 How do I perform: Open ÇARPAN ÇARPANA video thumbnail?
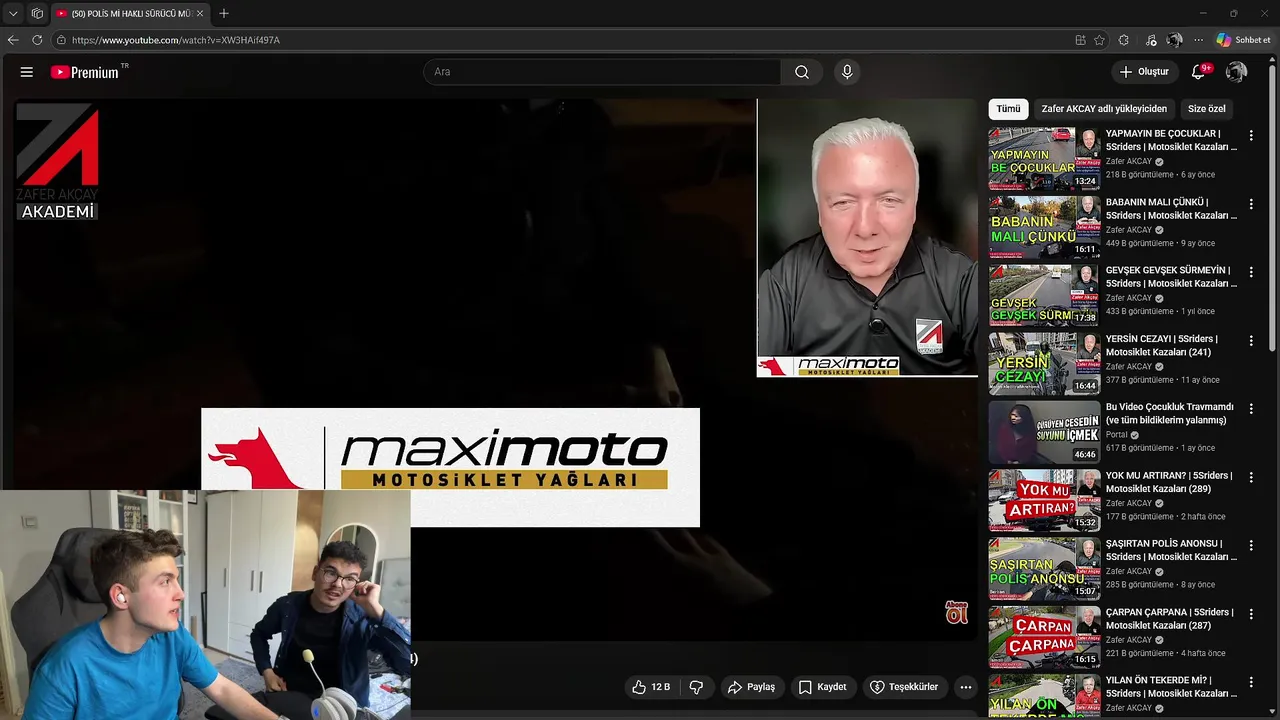(1044, 636)
